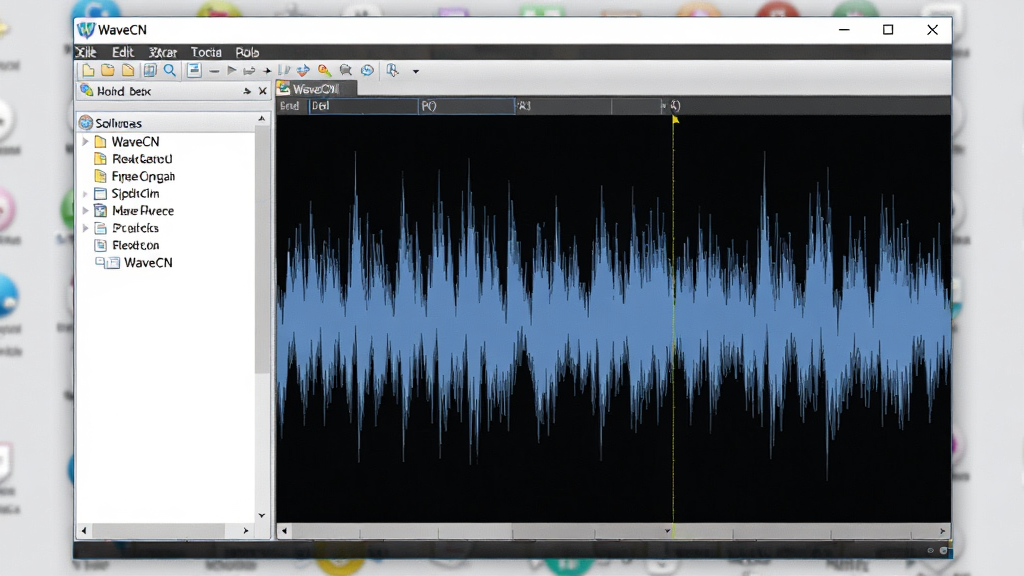Click the tree panel's scroll-down arrow

click(x=262, y=515)
